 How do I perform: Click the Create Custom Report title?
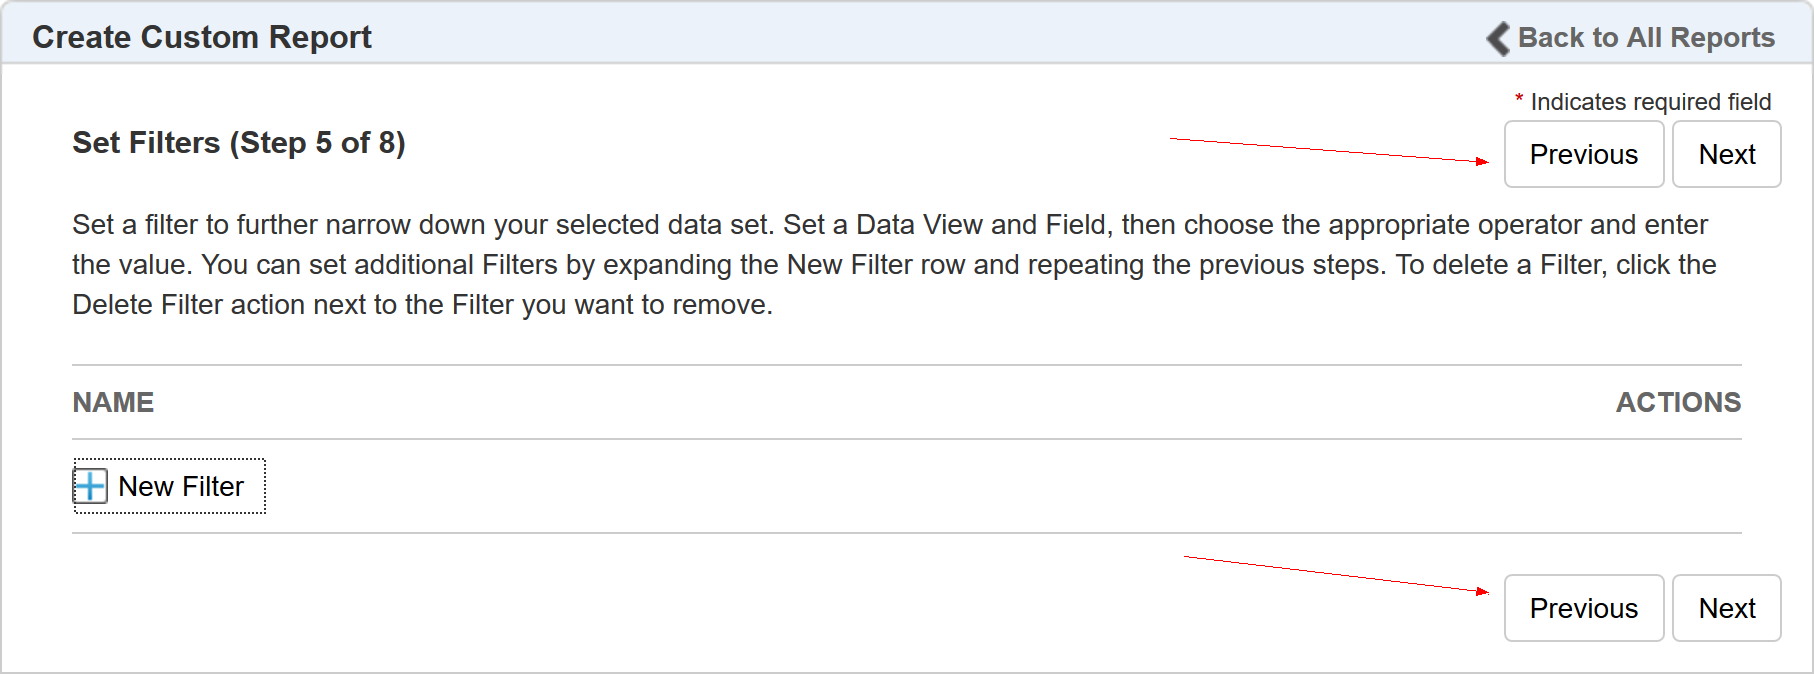pos(202,37)
